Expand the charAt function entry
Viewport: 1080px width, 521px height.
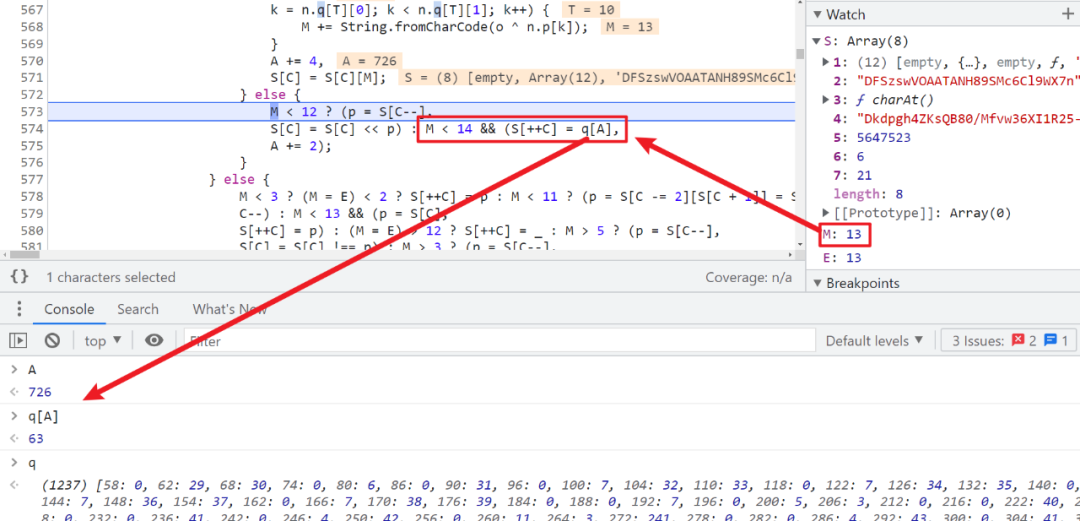827,100
